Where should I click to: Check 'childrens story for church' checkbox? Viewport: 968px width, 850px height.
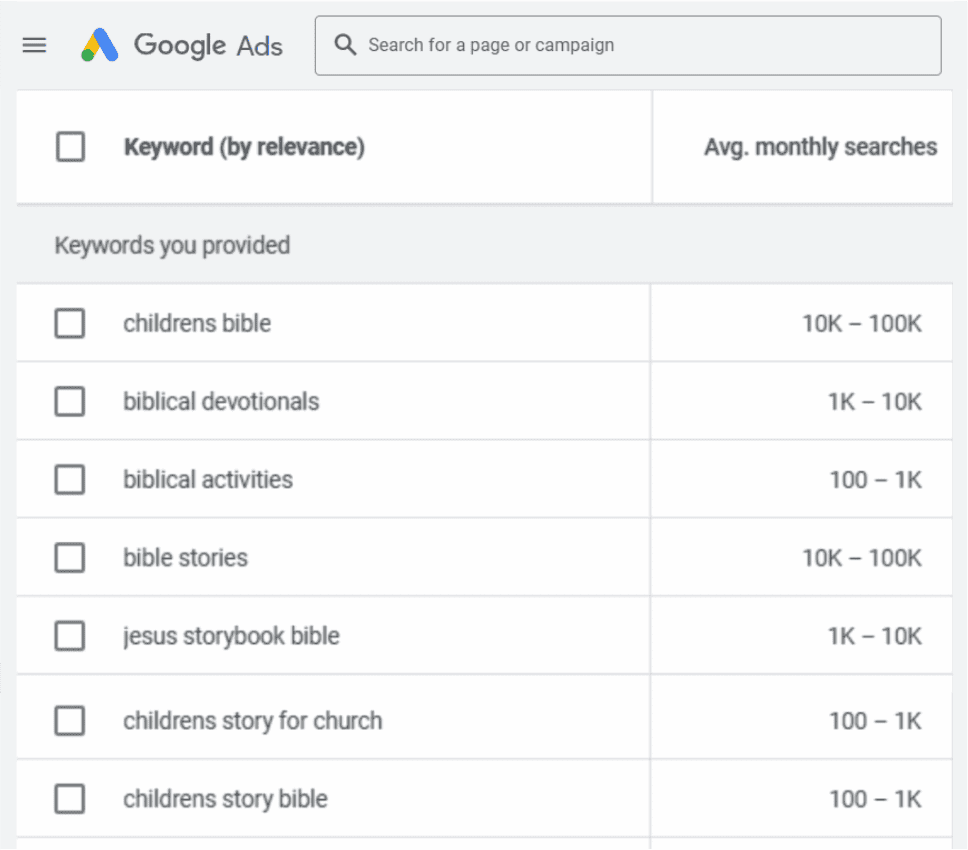click(70, 720)
